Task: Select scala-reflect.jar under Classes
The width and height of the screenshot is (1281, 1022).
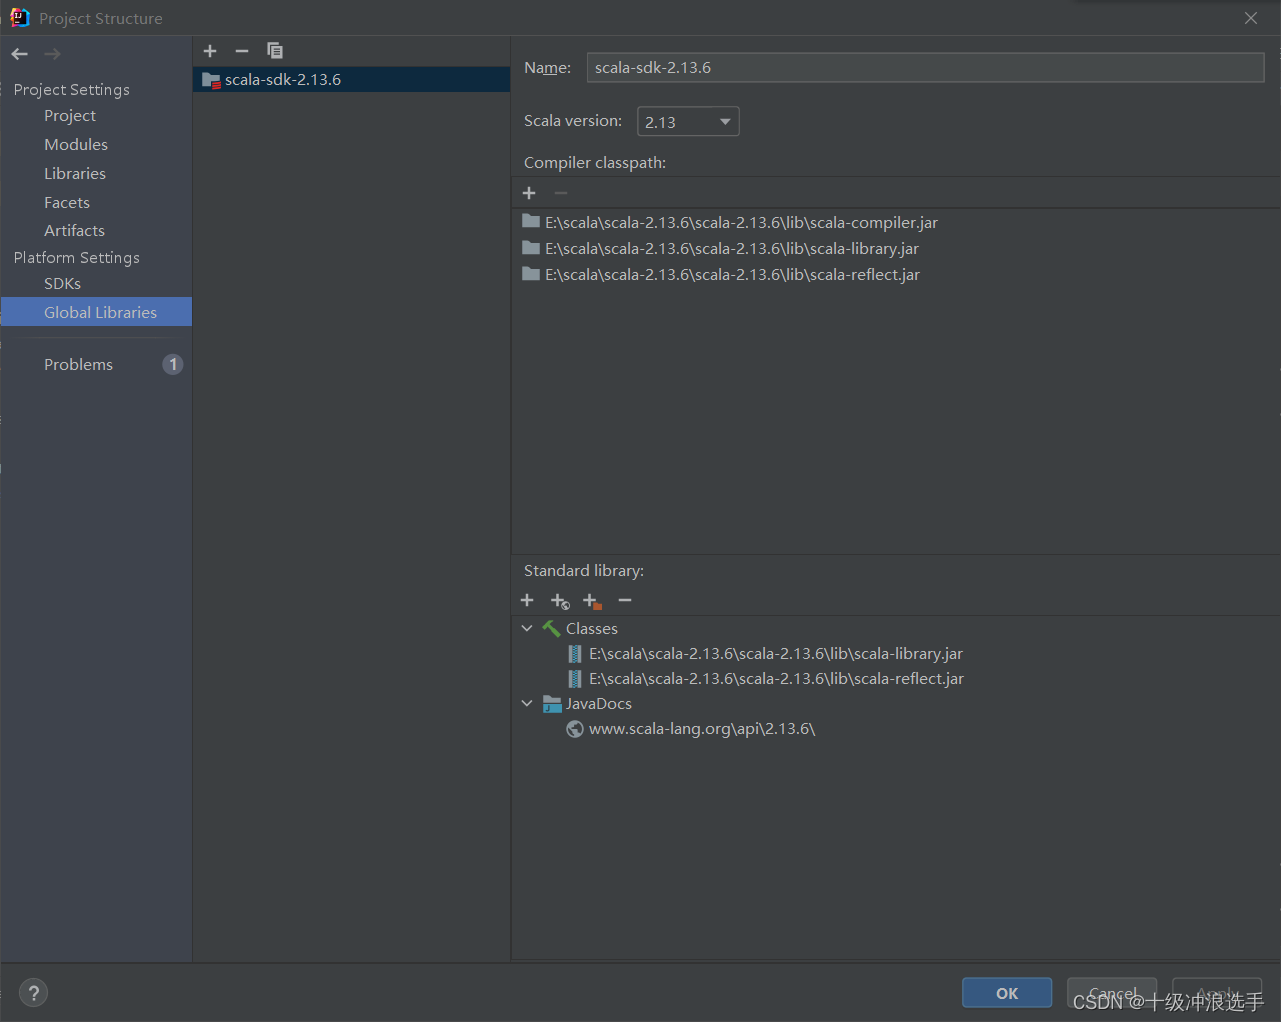Action: [x=776, y=678]
